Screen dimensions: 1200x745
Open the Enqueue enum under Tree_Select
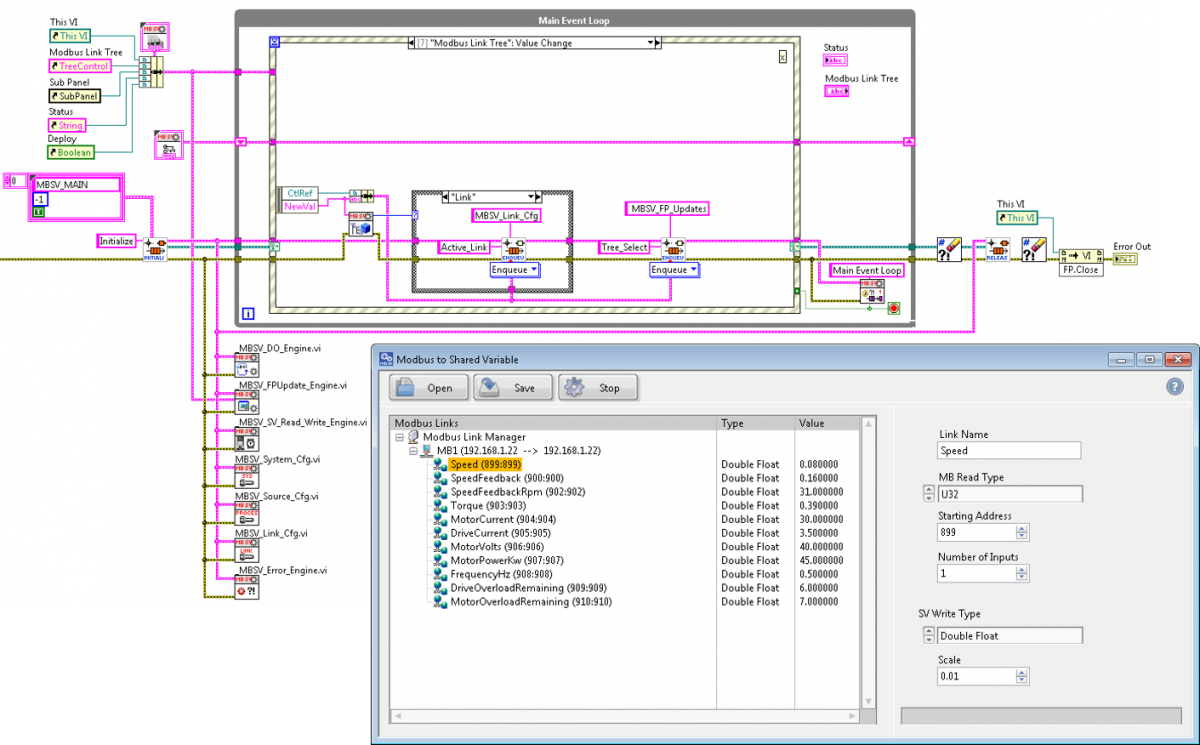click(673, 270)
